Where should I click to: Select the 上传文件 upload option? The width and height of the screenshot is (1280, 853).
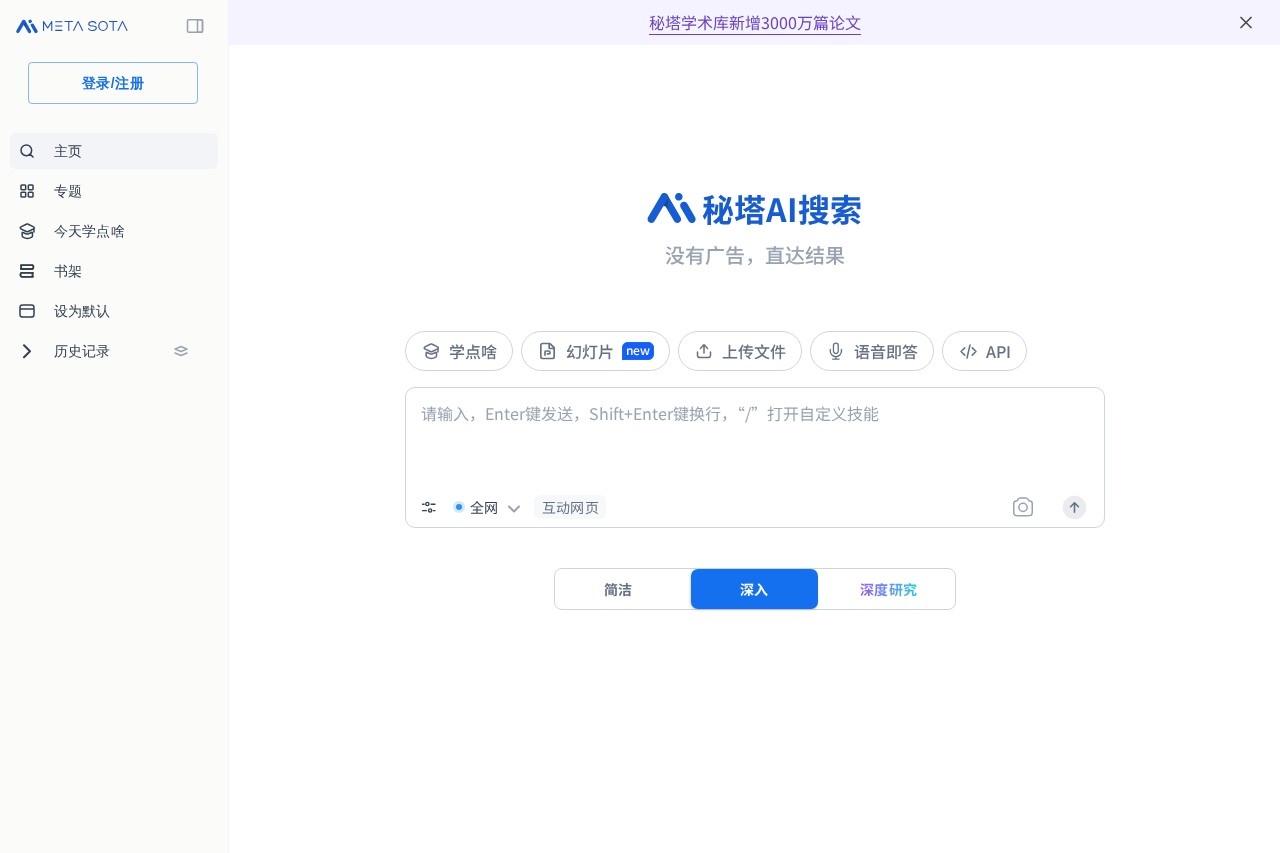740,351
